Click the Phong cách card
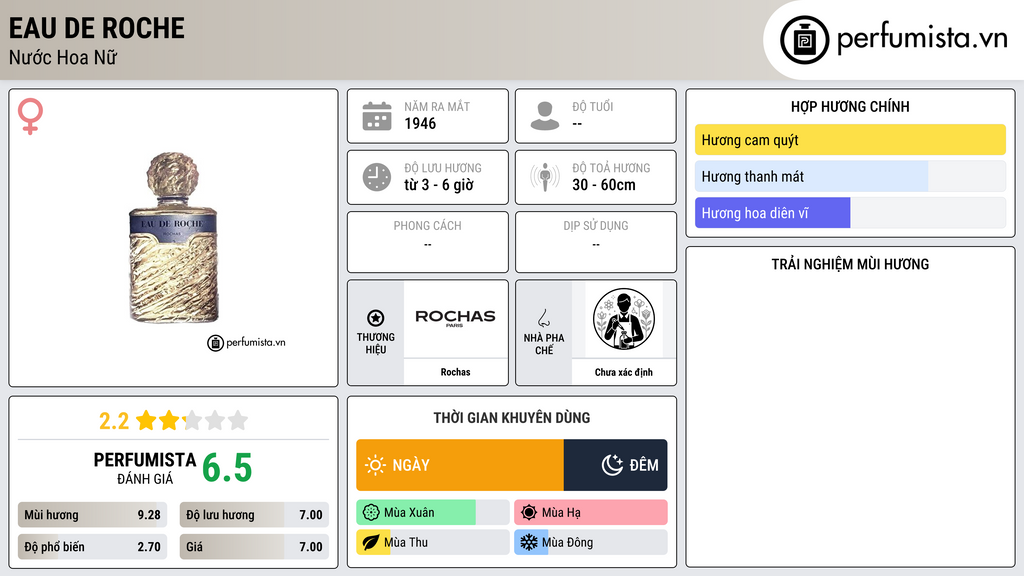 click(428, 242)
